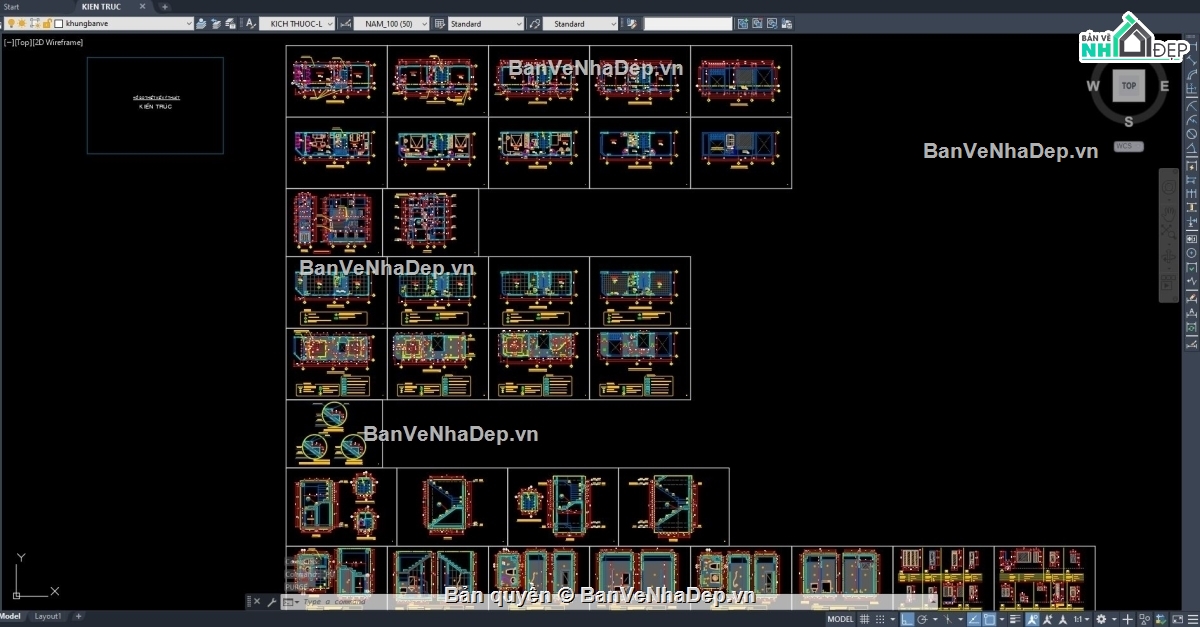Close the KIEN TRUC drawing tab
Viewport: 1200px width, 627px height.
142,6
